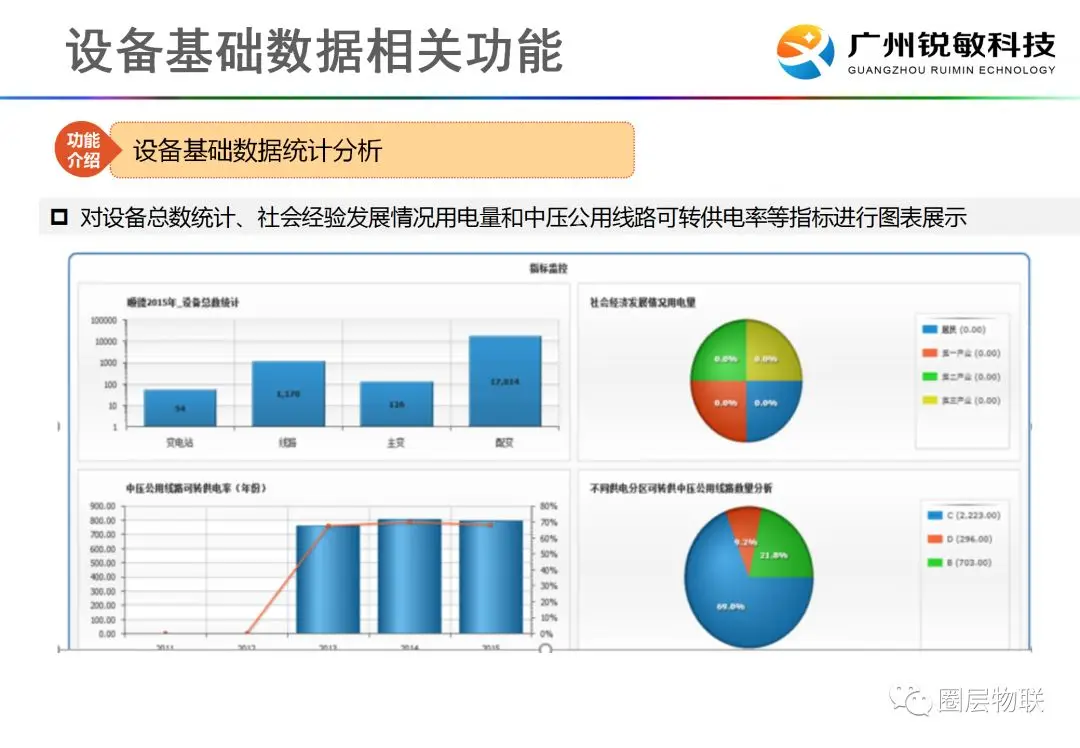The height and width of the screenshot is (748, 1080).
Task: Click the 不同供电分区 line quantity chart title
Action: tap(681, 488)
